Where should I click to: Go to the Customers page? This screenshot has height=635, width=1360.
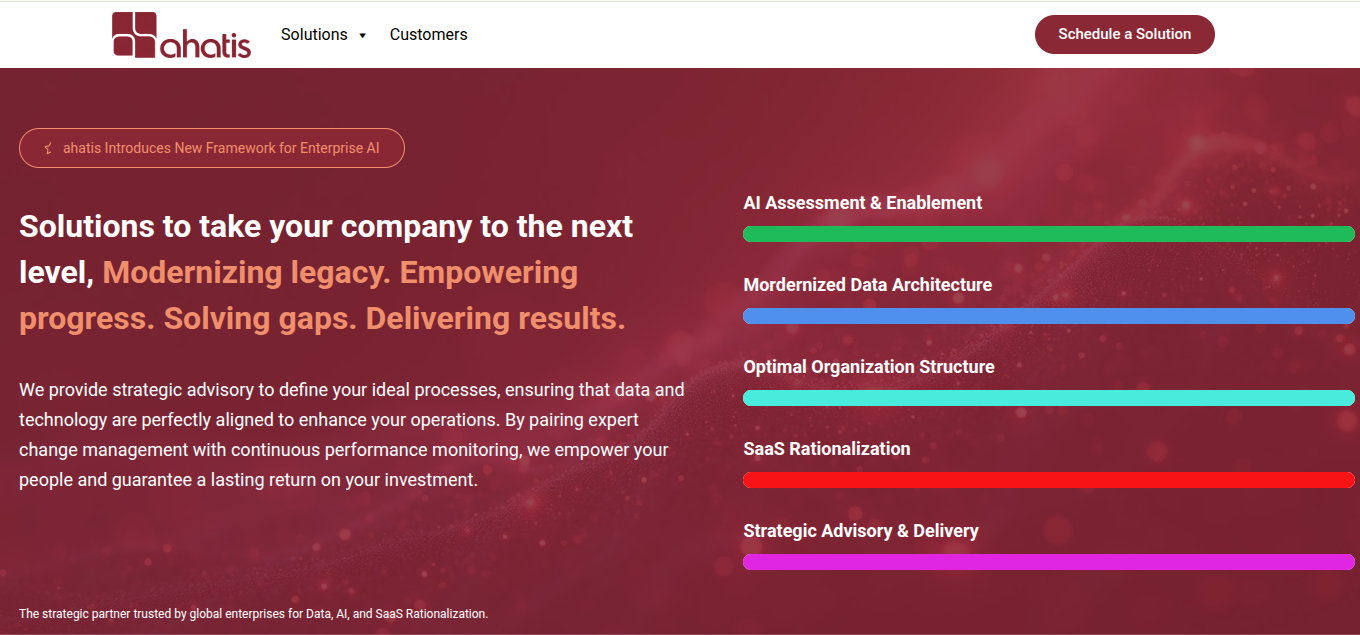tap(428, 34)
